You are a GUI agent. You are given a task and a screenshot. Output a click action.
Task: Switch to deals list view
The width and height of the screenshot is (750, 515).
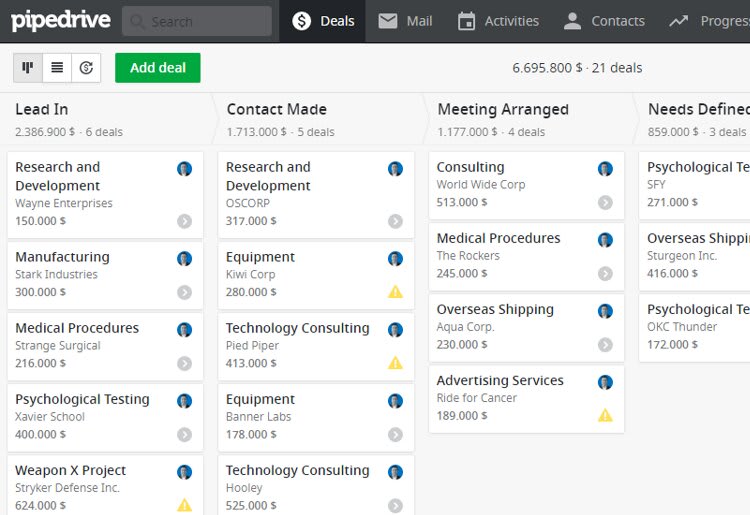pyautogui.click(x=57, y=68)
